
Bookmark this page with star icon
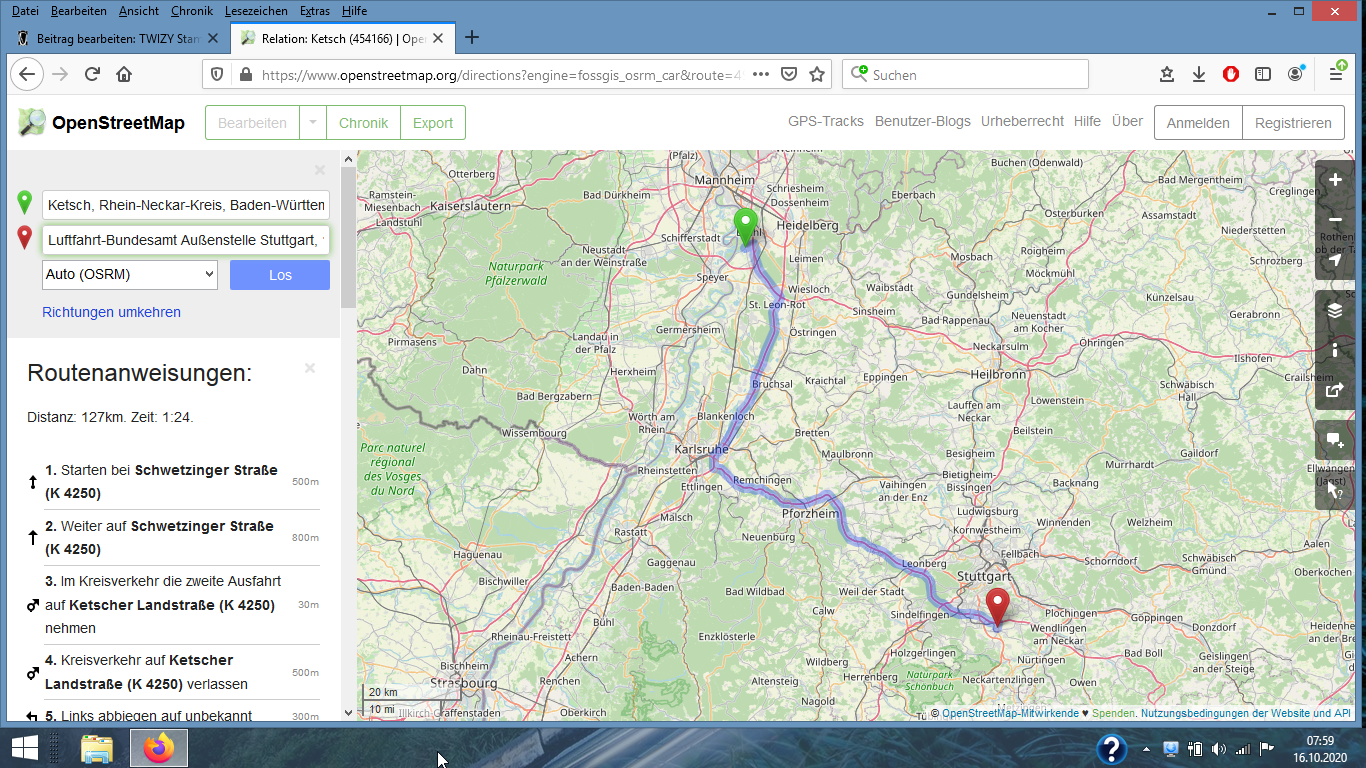pyautogui.click(x=817, y=74)
